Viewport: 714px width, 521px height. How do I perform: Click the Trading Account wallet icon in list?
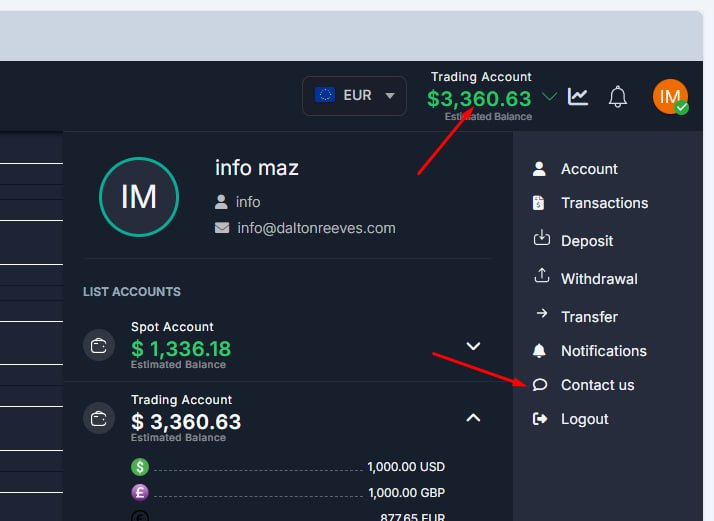(98, 419)
